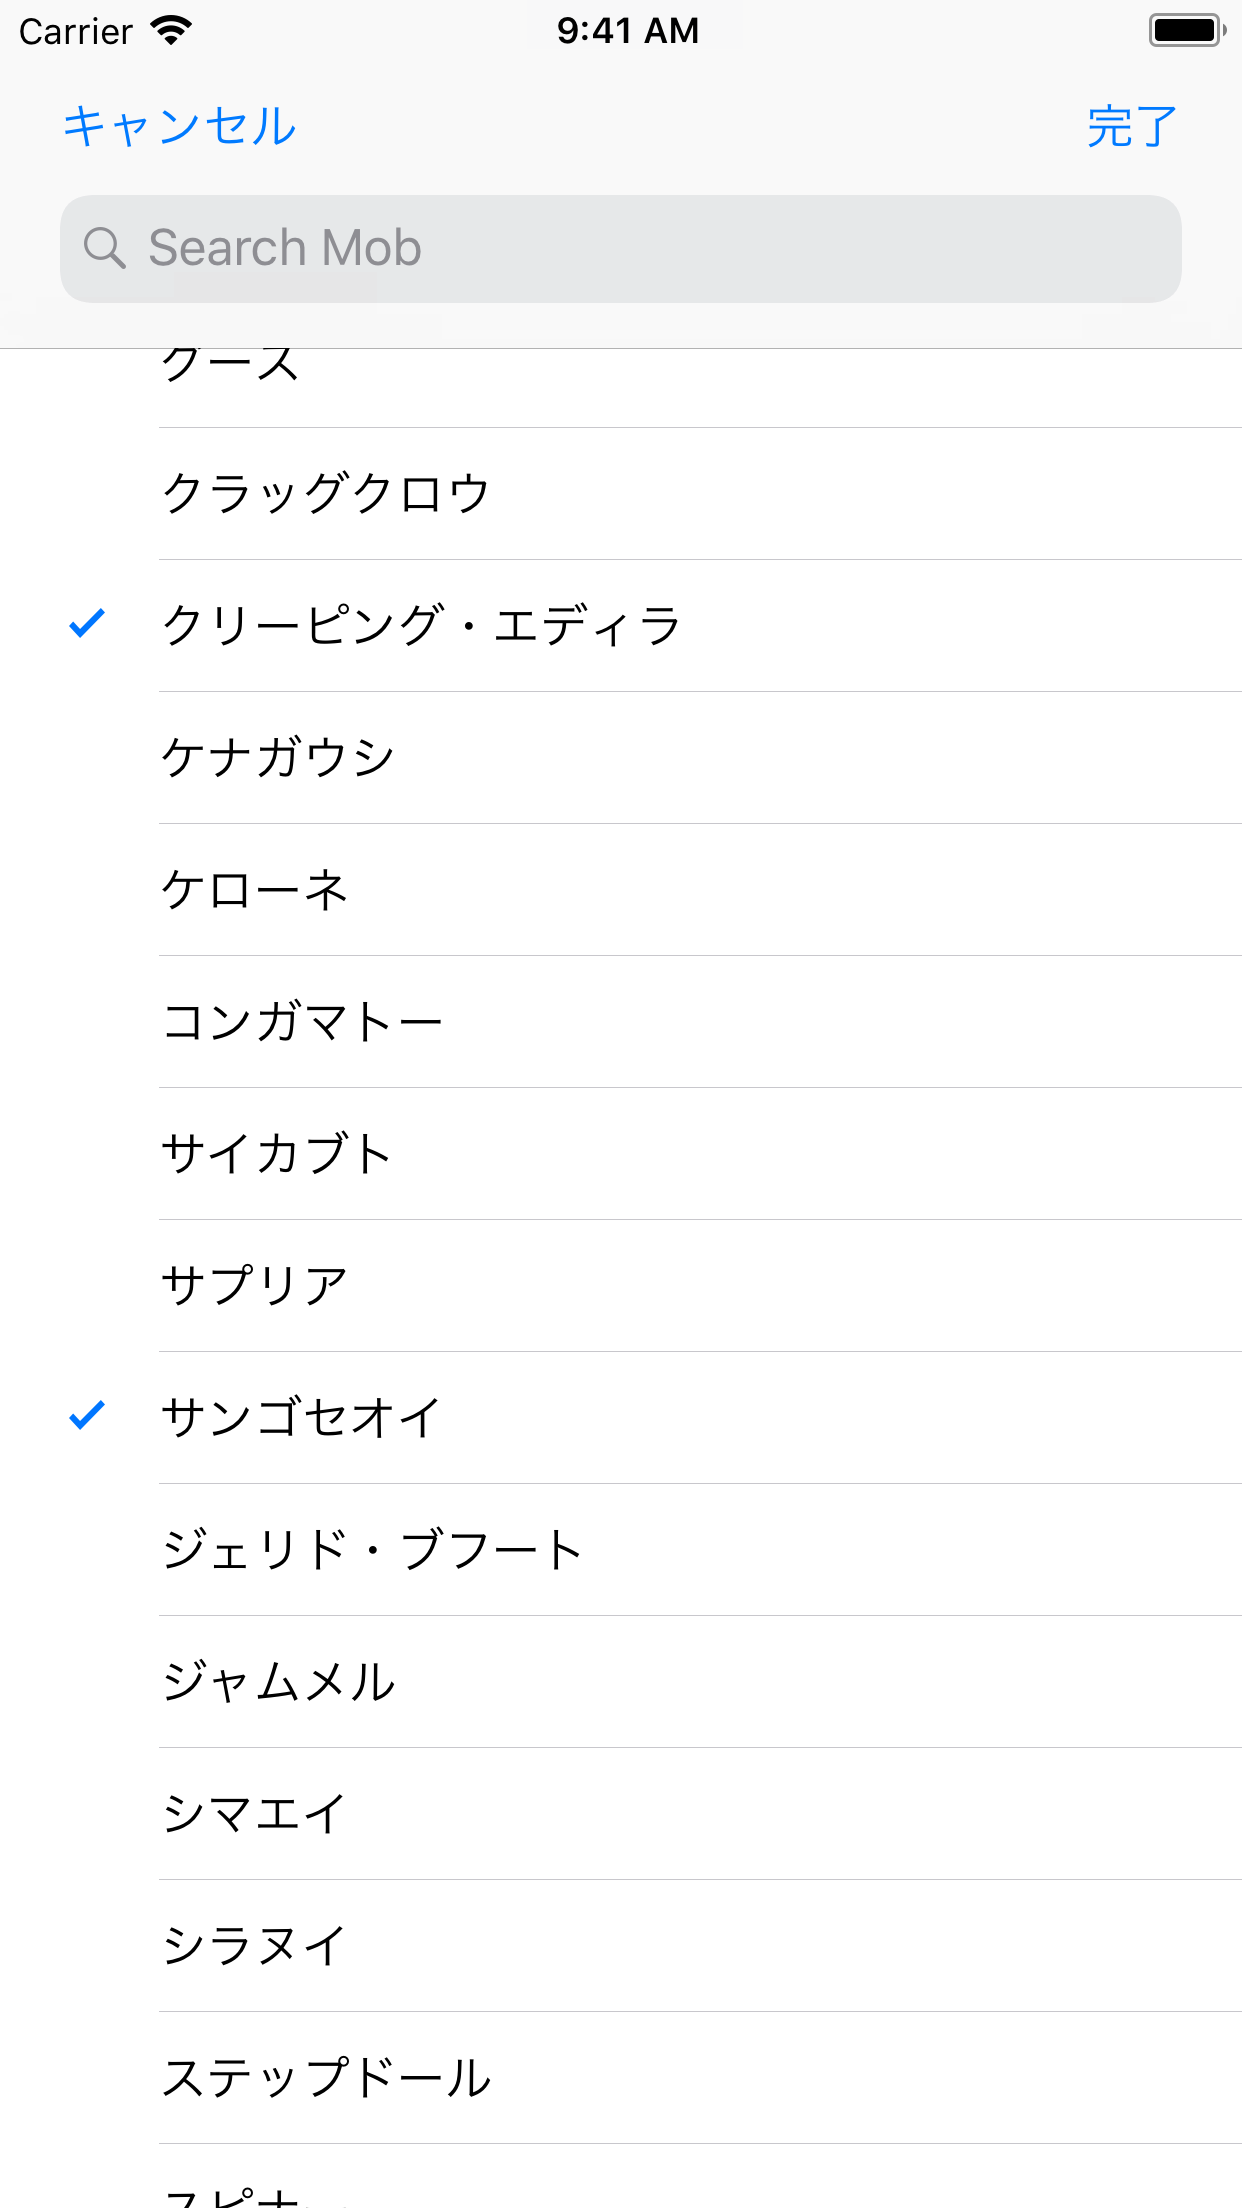Uncheck クリーピング・エディラ checkmark
The width and height of the screenshot is (1242, 2208).
click(87, 624)
